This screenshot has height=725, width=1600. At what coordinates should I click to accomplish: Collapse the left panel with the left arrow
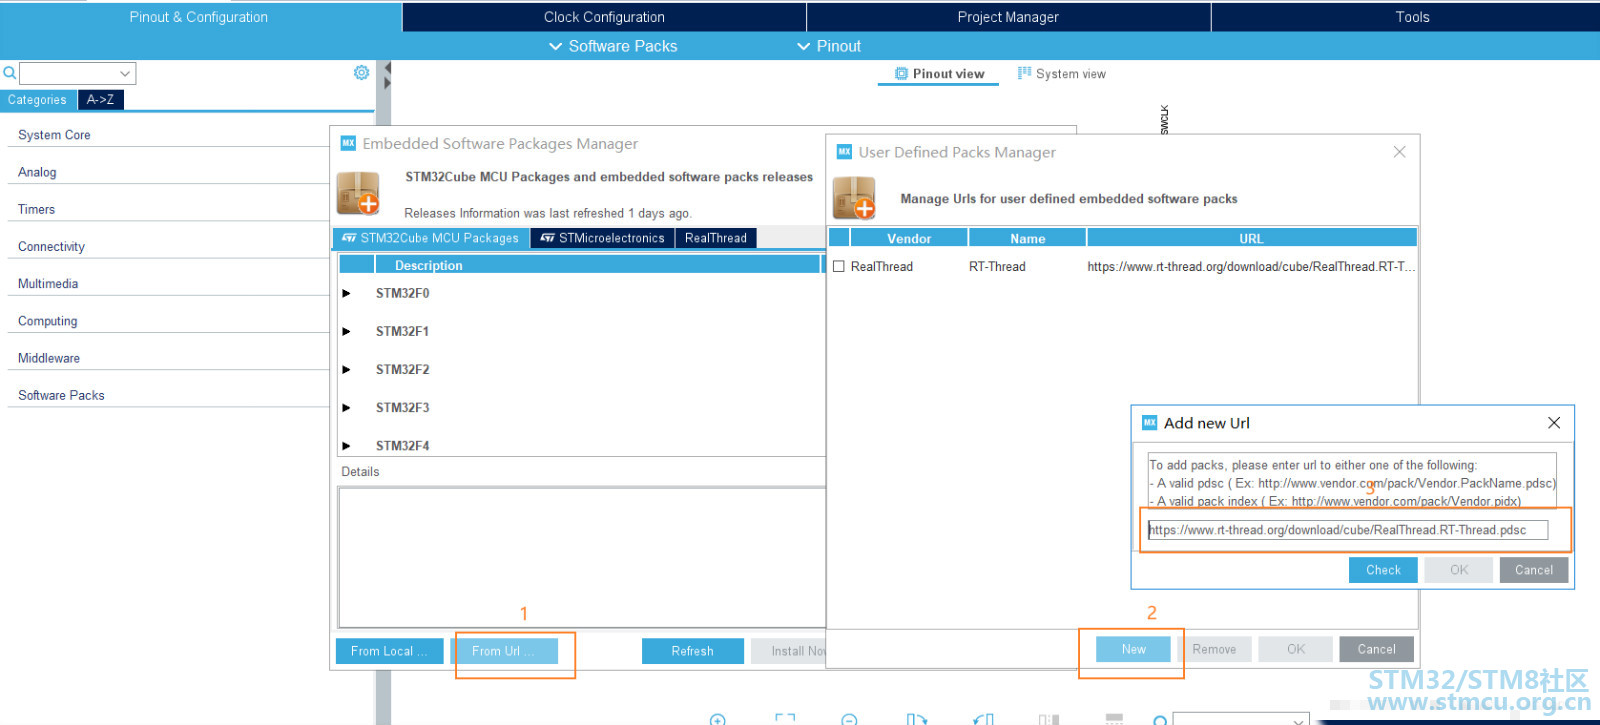(387, 68)
